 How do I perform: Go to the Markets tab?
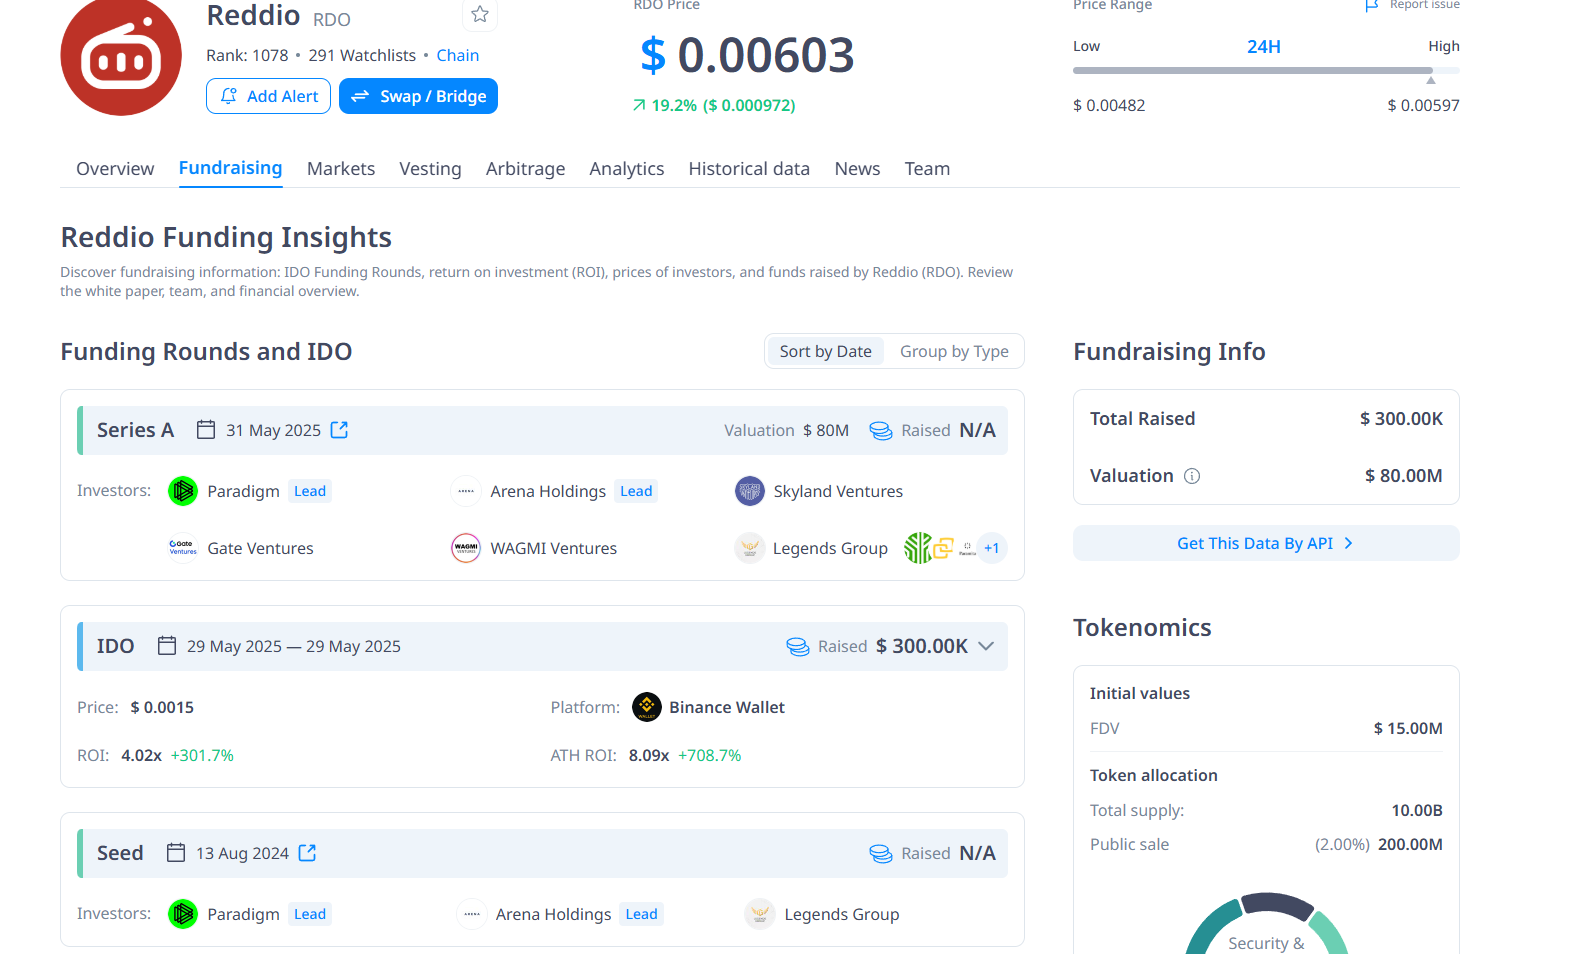click(x=341, y=169)
